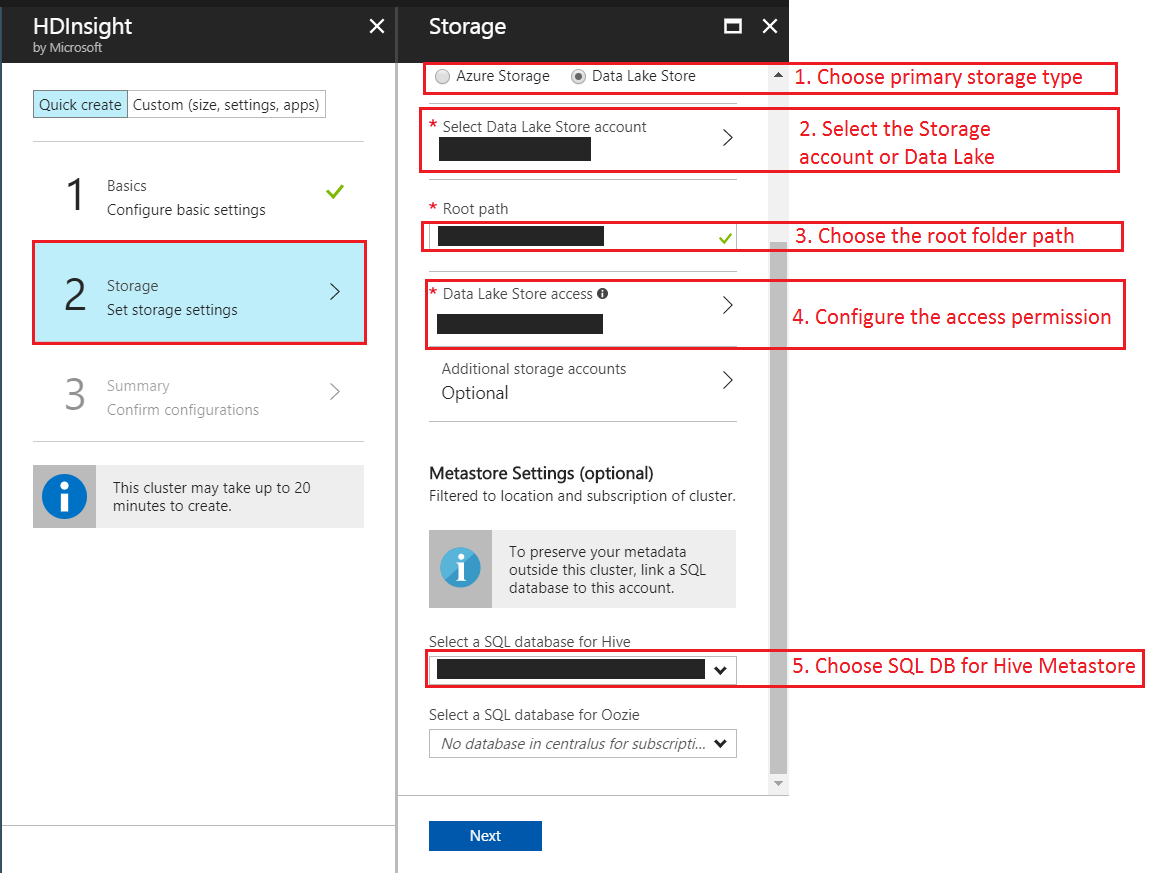Click the 'HDInsight' blade title

tap(83, 27)
